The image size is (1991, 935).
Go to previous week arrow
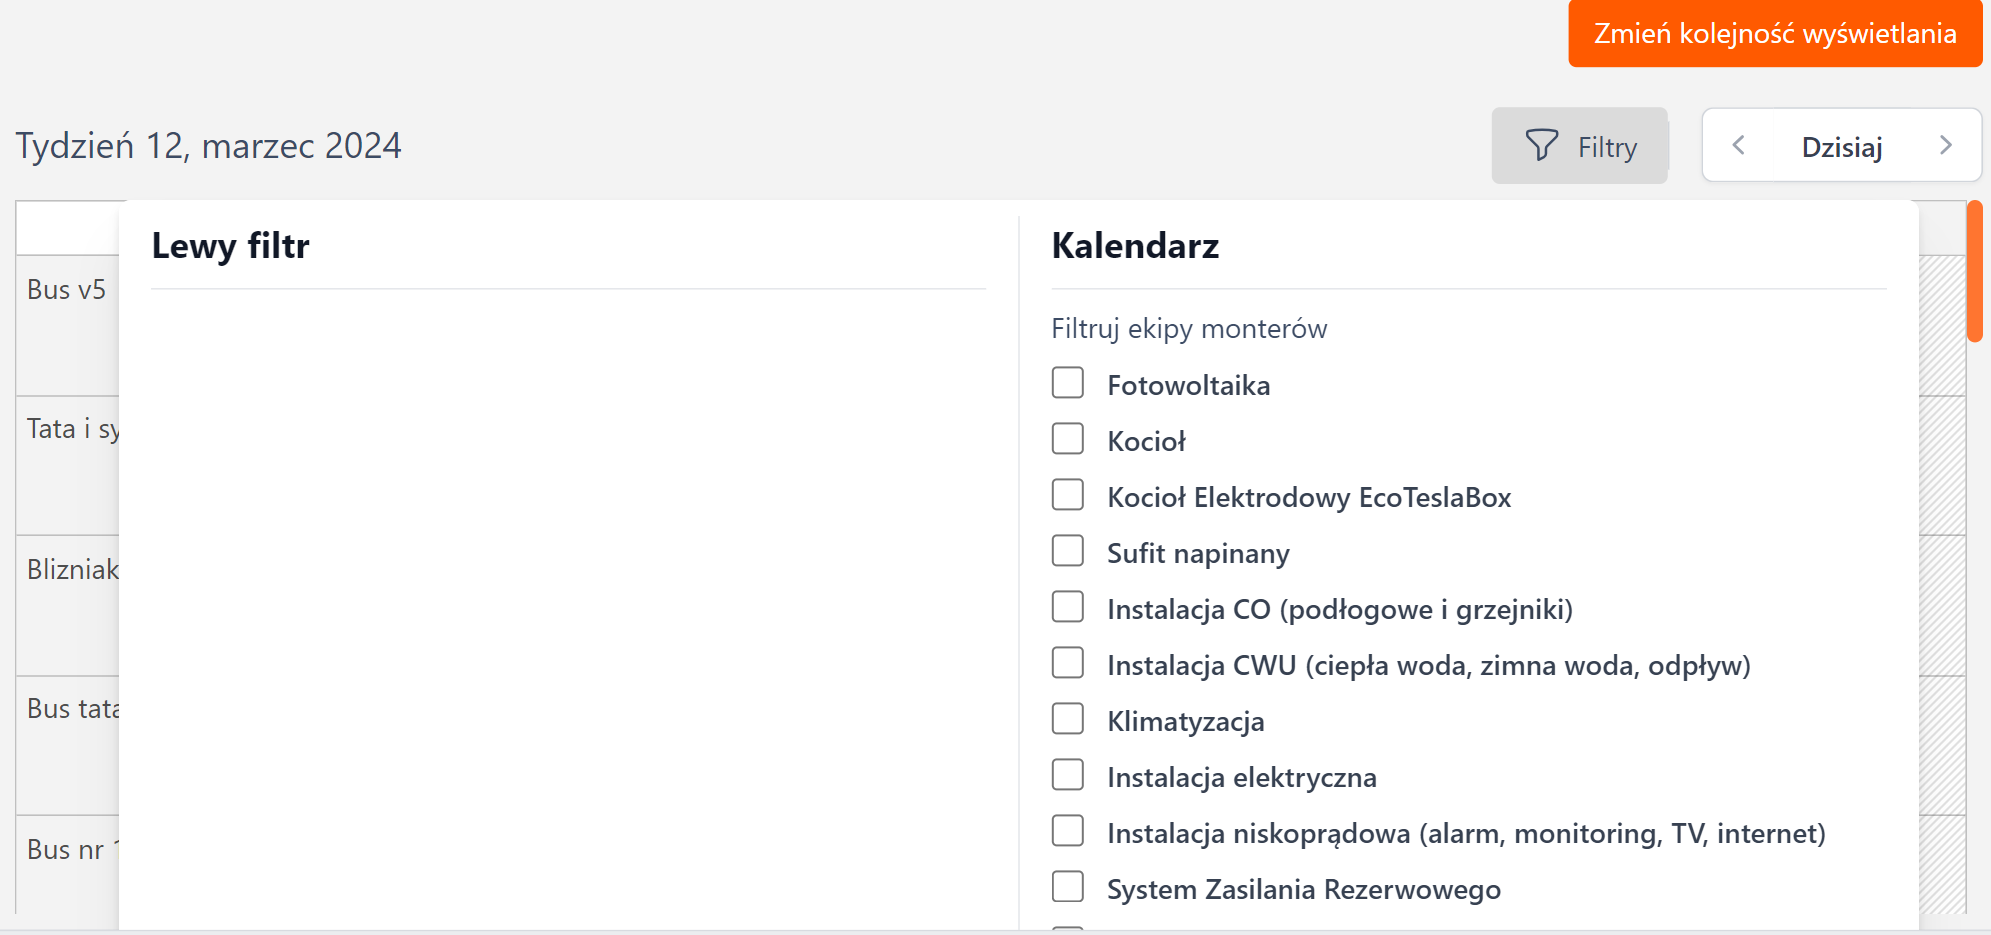tap(1739, 146)
